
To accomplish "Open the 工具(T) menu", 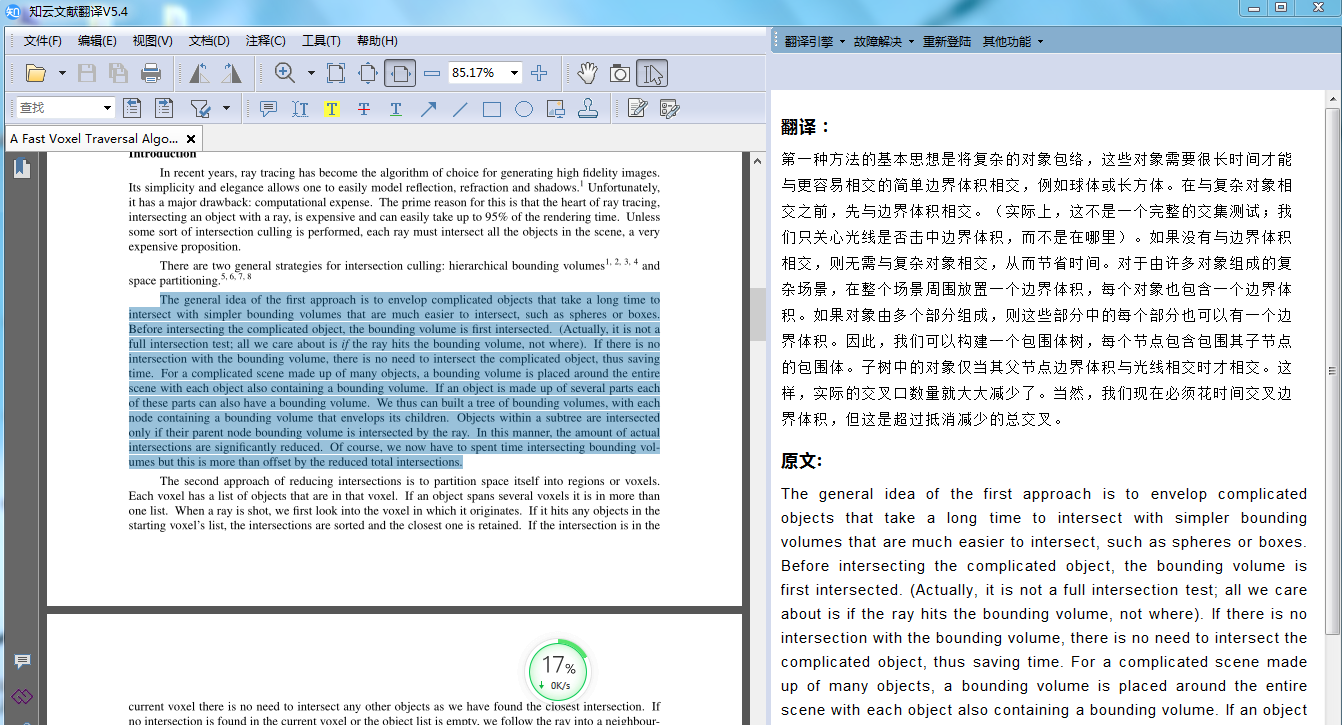I will pos(321,41).
